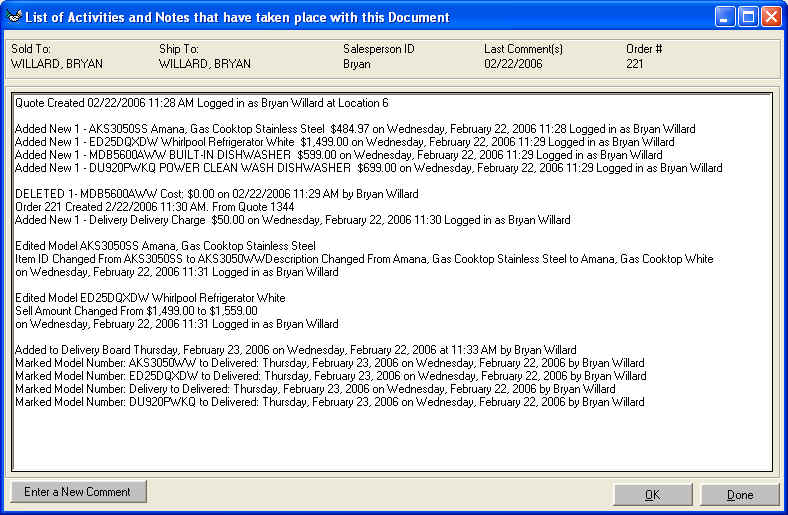
Task: Click the 'Order #' header label
Action: 644,49
